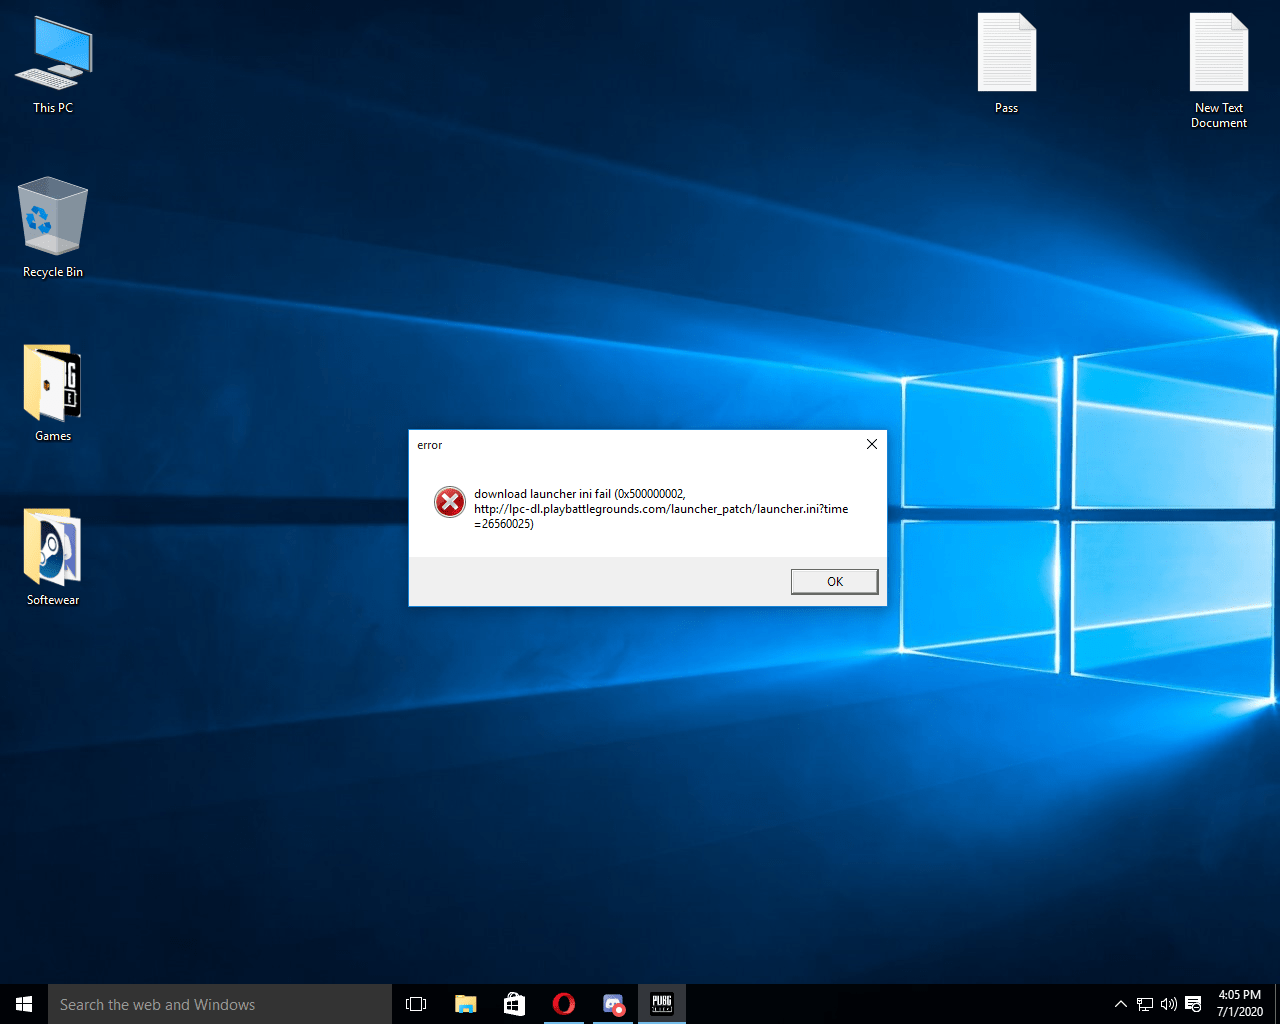
Task: Click the 'Search the web and Windows' box
Action: (220, 1004)
